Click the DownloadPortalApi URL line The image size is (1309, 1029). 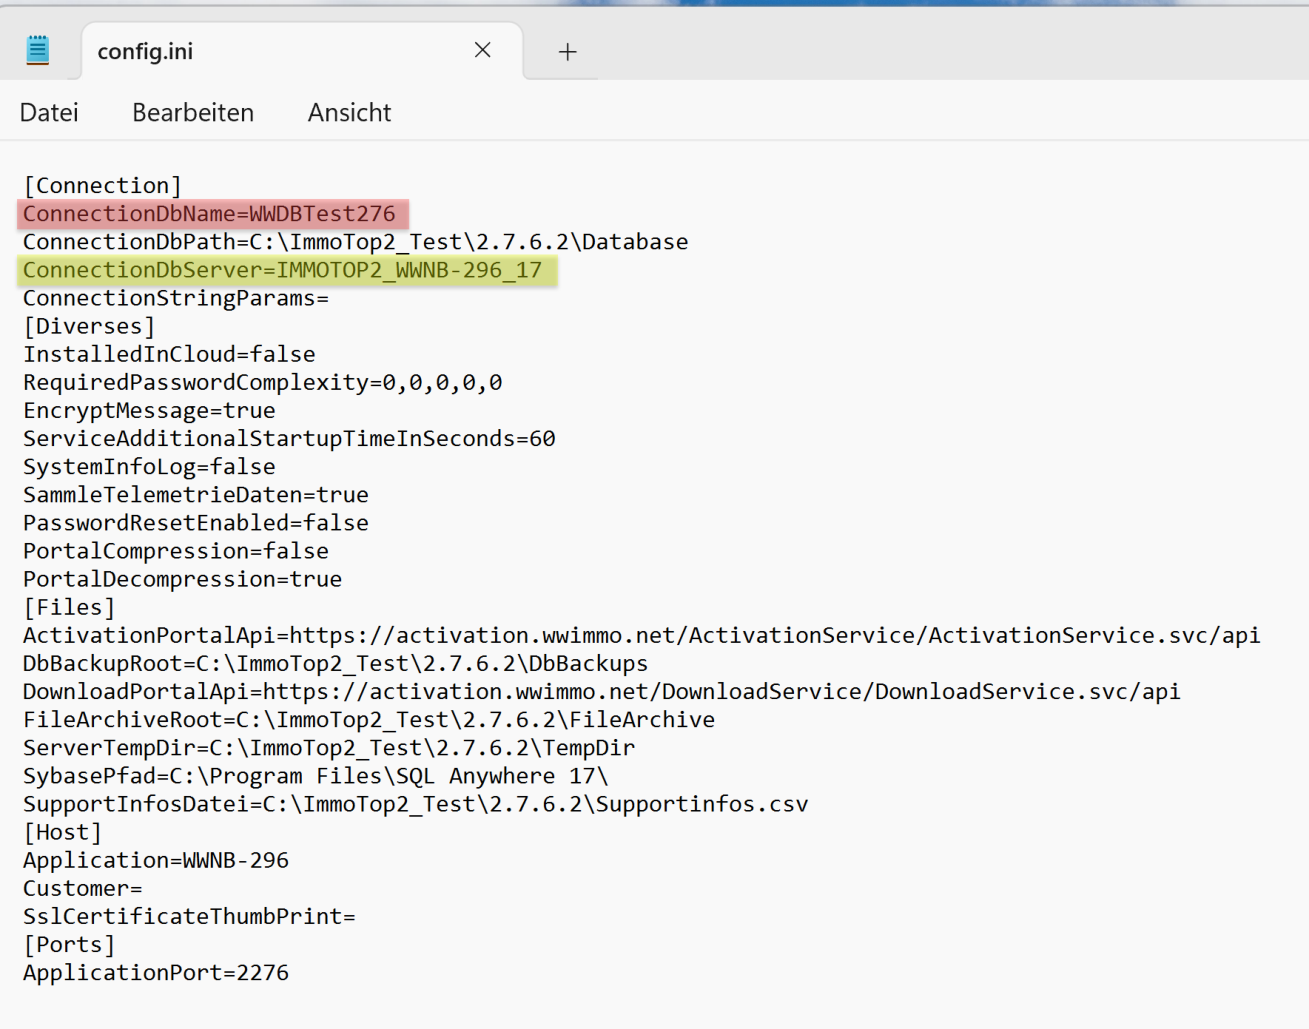[x=602, y=691]
